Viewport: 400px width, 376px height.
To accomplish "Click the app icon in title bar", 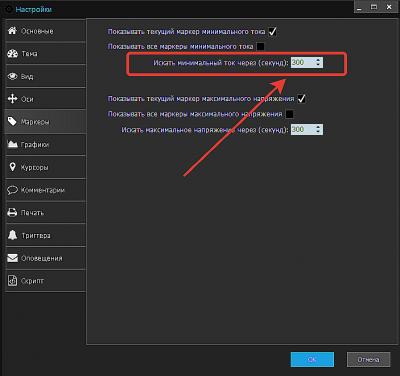I will pos(9,9).
